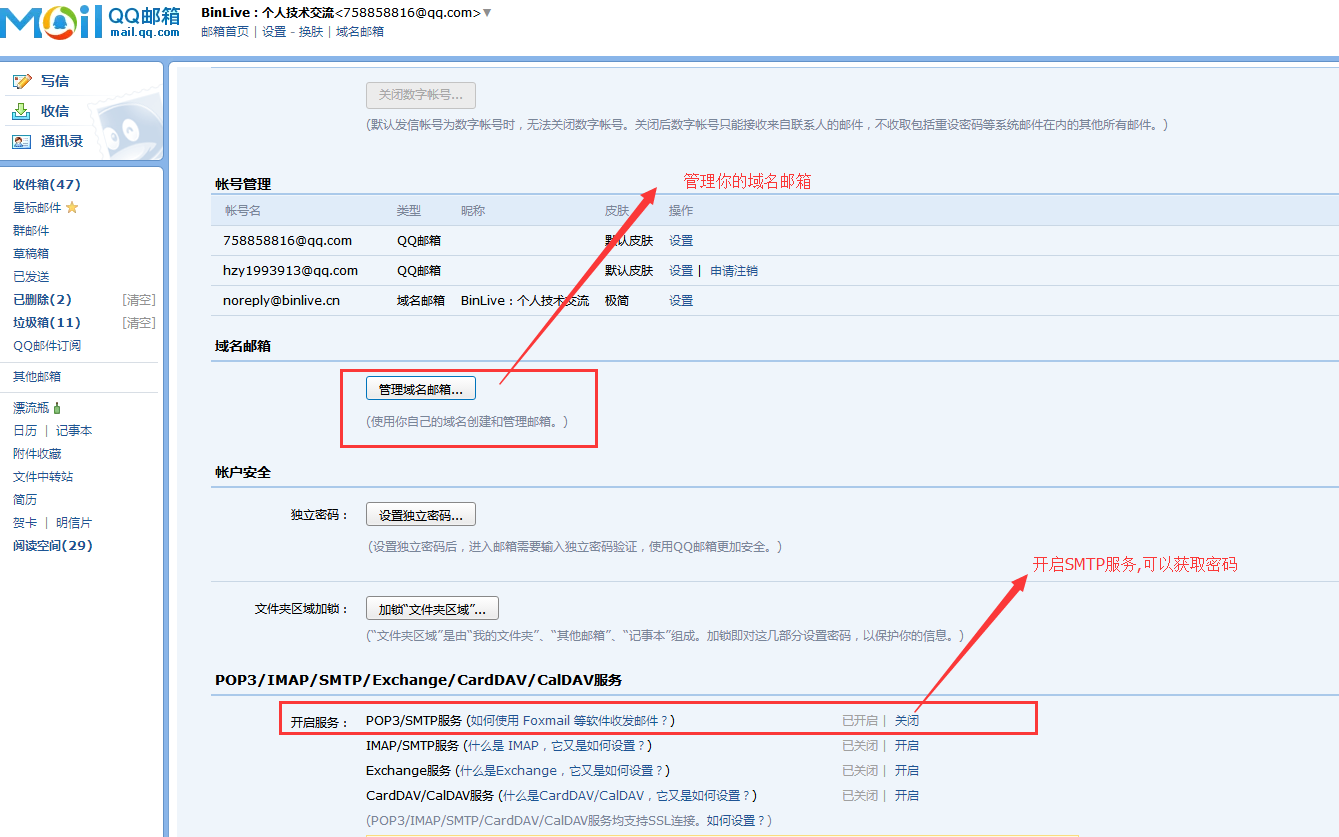Screen dimensions: 1339x837
Task: Open 已发送 folder
Action: (31, 277)
